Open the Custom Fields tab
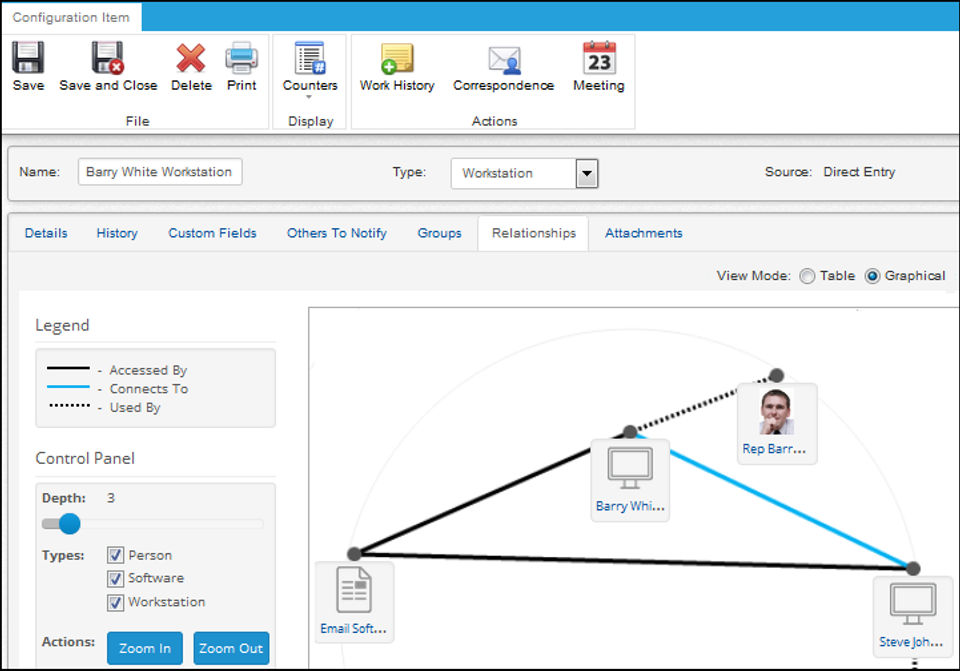 [212, 233]
